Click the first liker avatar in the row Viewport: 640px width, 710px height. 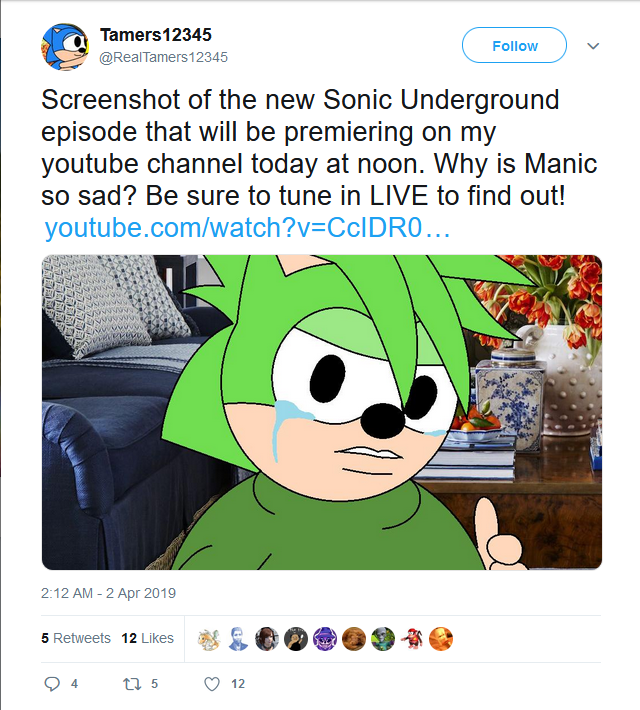pyautogui.click(x=208, y=638)
